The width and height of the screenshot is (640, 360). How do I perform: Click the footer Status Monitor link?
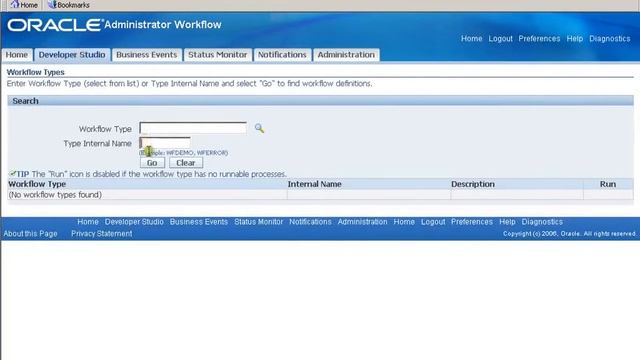tap(258, 222)
